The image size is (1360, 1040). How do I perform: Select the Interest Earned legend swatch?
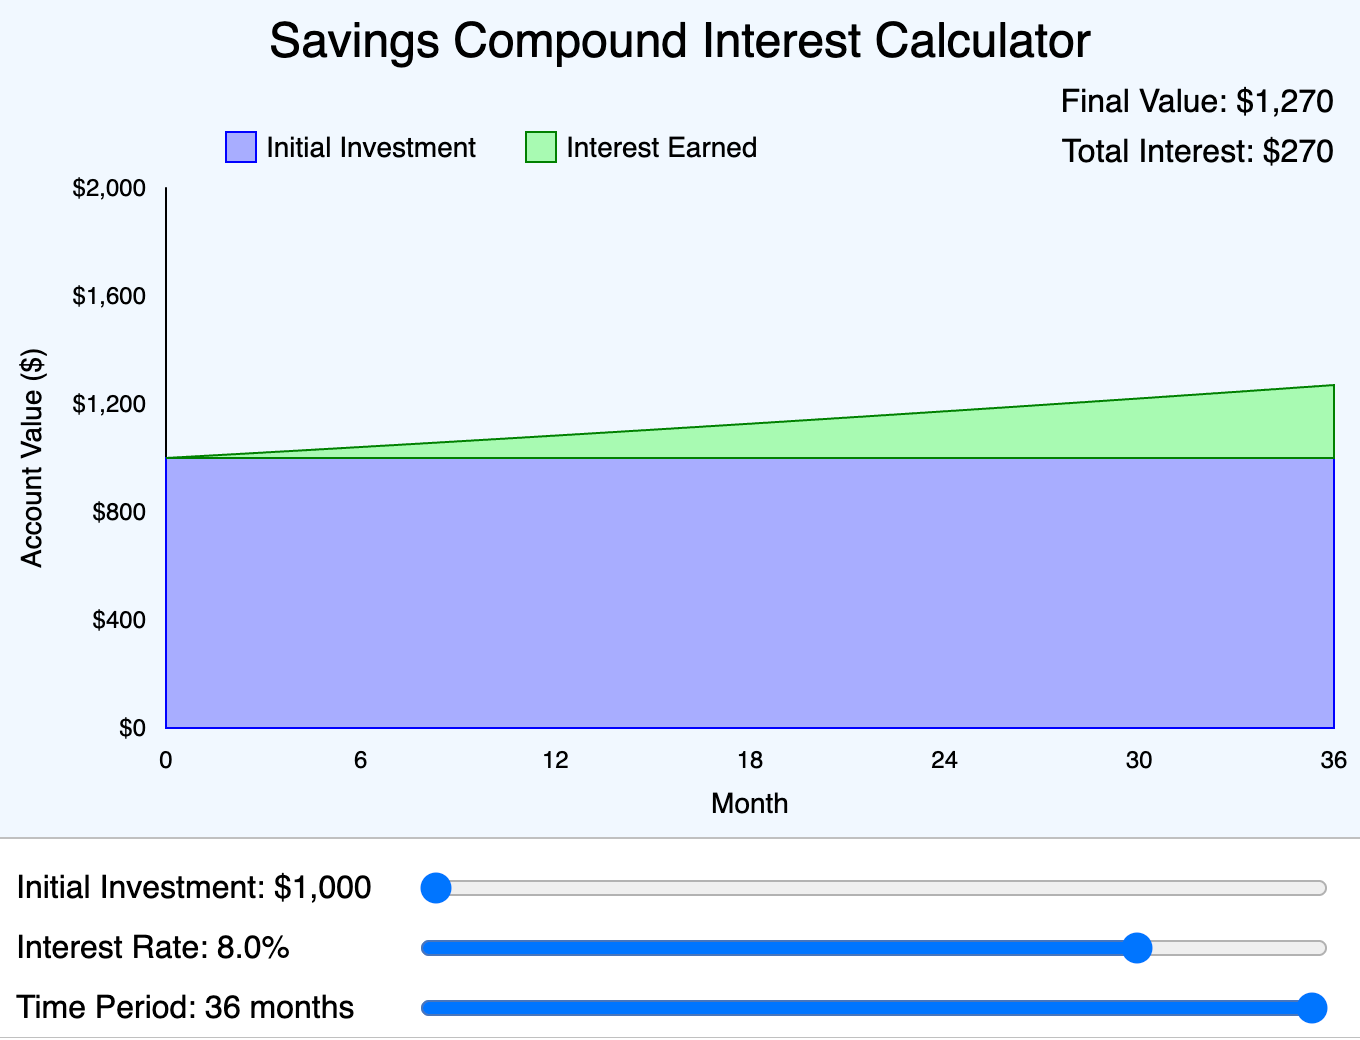click(540, 147)
